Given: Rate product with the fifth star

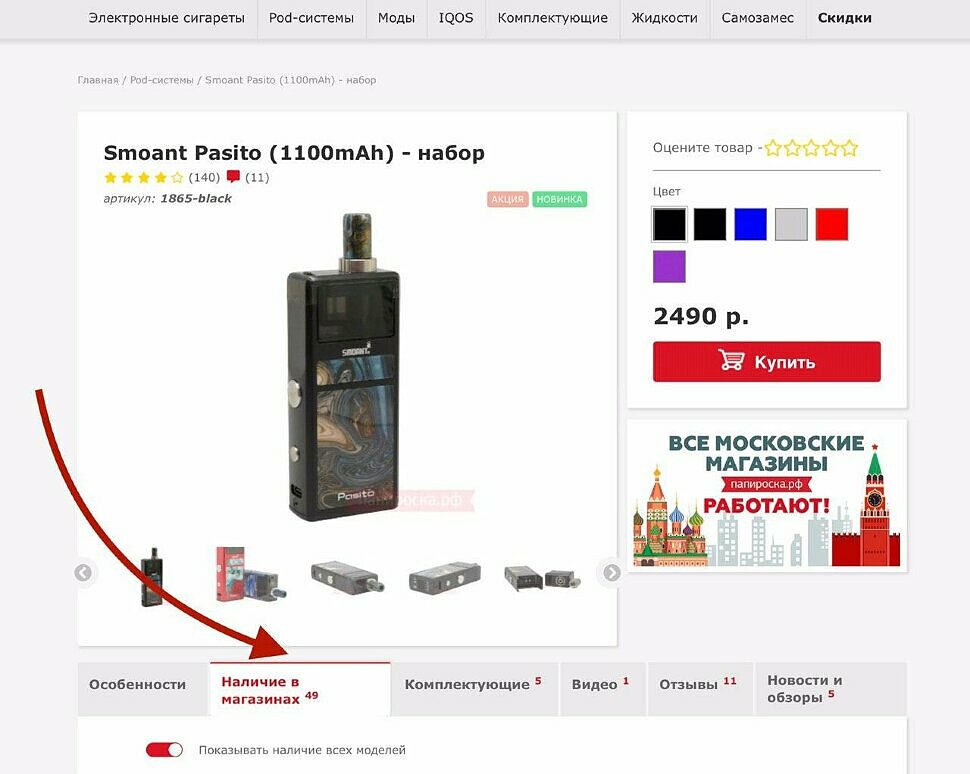Looking at the screenshot, I should click(x=850, y=148).
